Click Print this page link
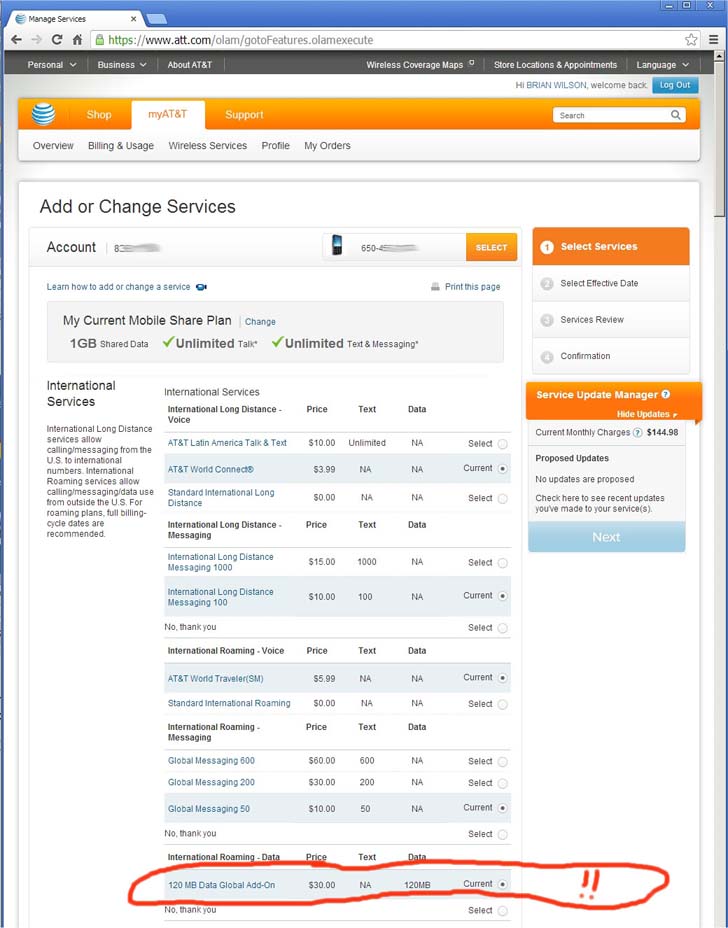728x928 pixels. pyautogui.click(x=472, y=287)
